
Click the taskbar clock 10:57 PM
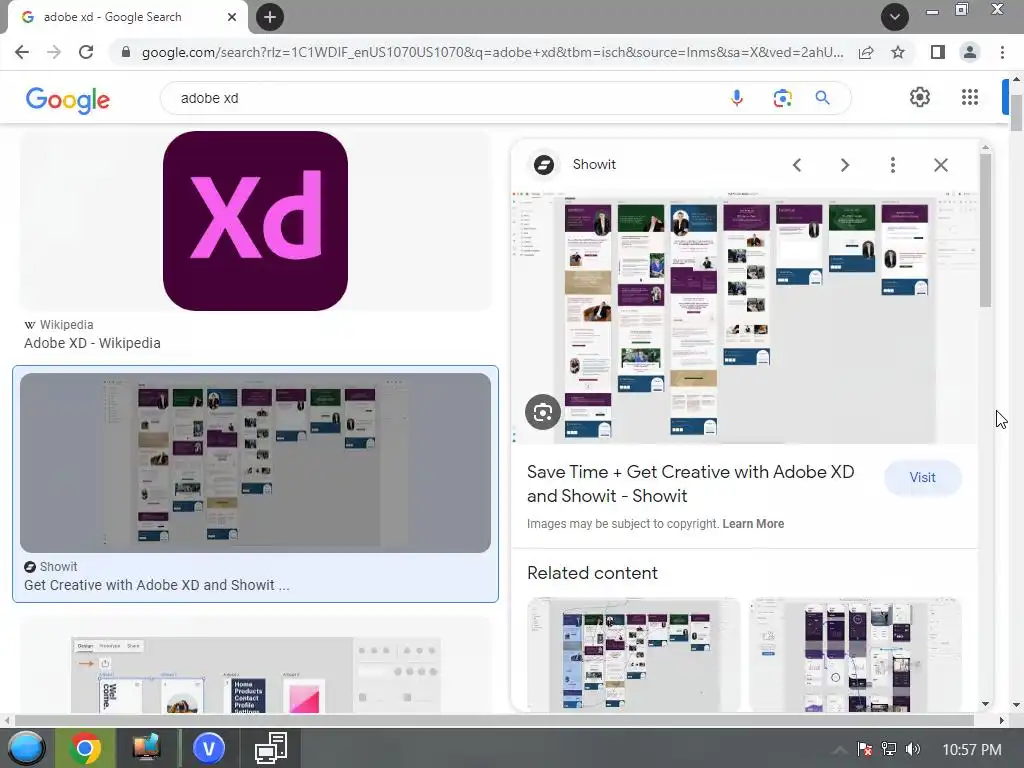click(972, 750)
